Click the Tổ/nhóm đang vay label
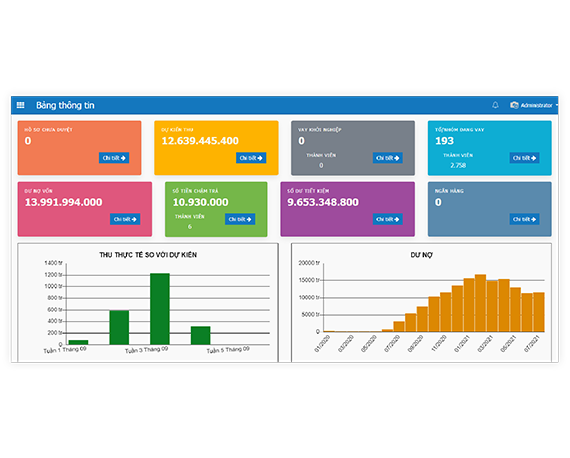Image resolution: width=570 pixels, height=458 pixels. 459,130
